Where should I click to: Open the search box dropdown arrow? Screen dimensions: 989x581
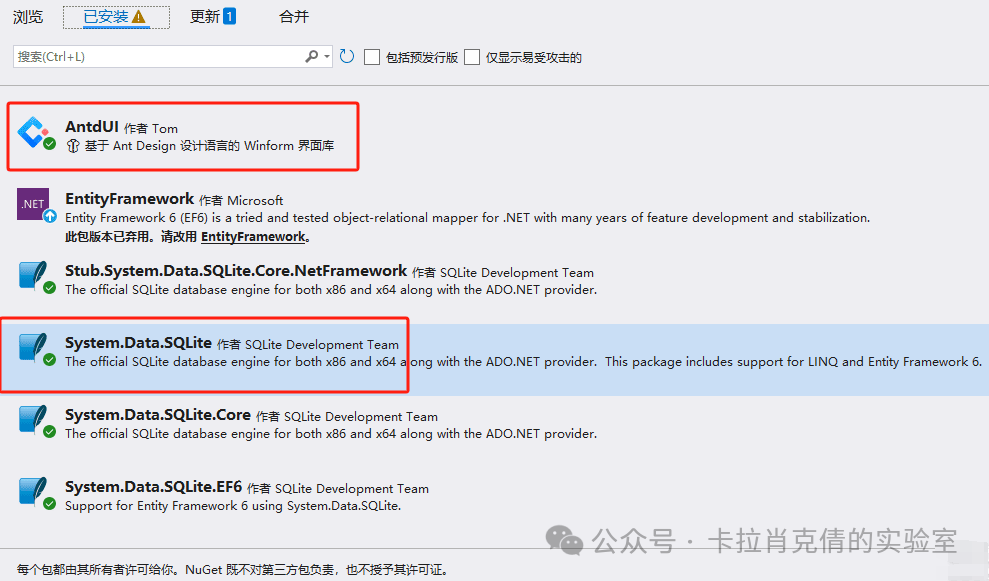327,57
